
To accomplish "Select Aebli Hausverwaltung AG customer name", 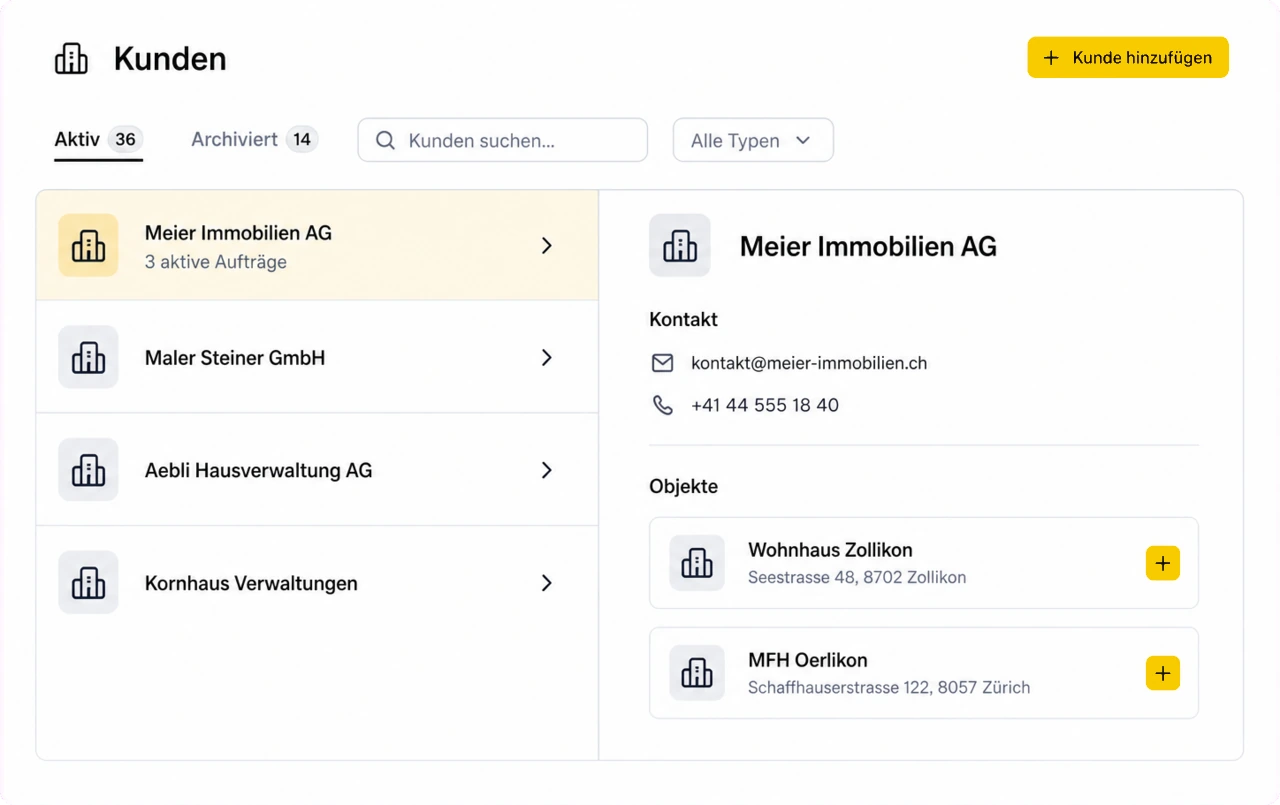I will tap(258, 470).
